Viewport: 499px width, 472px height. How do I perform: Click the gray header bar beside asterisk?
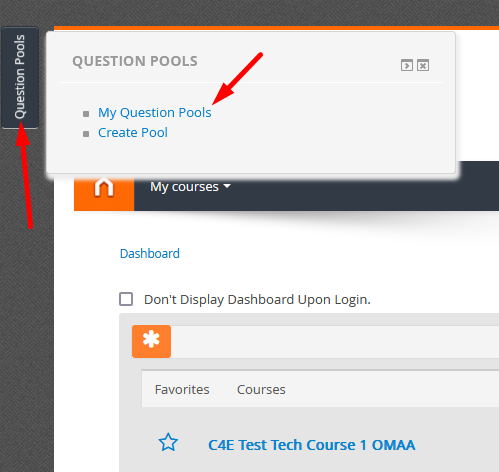pyautogui.click(x=335, y=342)
